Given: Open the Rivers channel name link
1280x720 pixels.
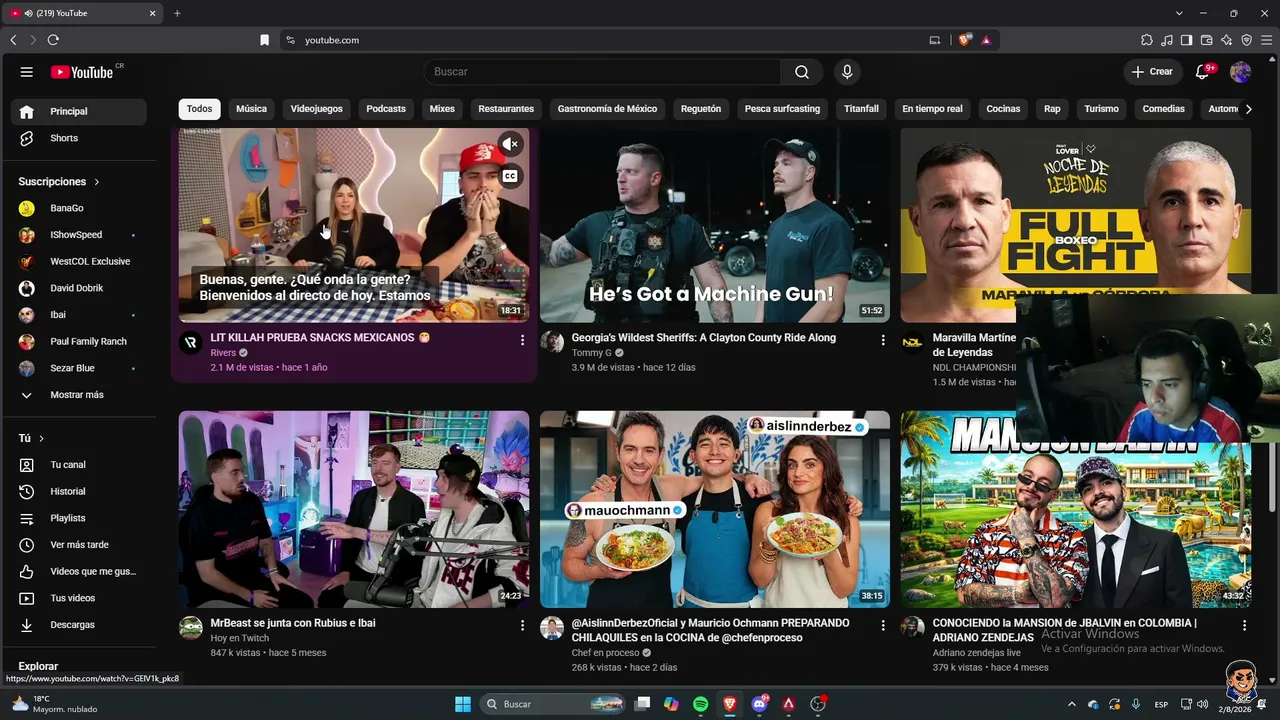Looking at the screenshot, I should 223,353.
